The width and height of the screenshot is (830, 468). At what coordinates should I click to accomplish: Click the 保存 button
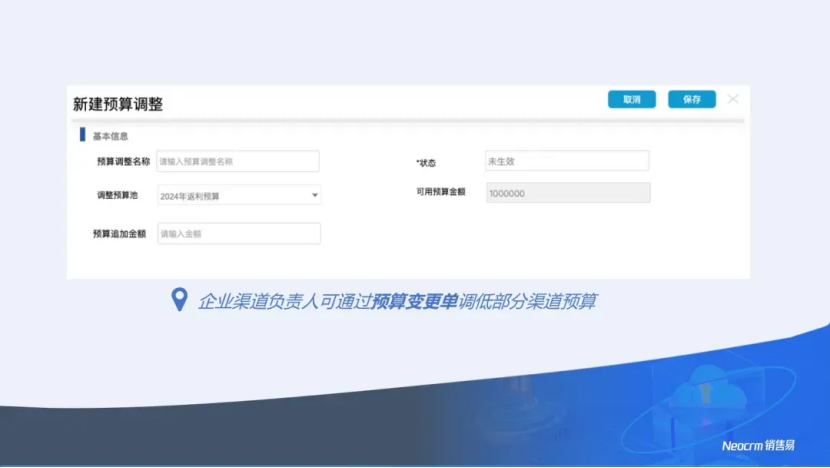coord(692,99)
